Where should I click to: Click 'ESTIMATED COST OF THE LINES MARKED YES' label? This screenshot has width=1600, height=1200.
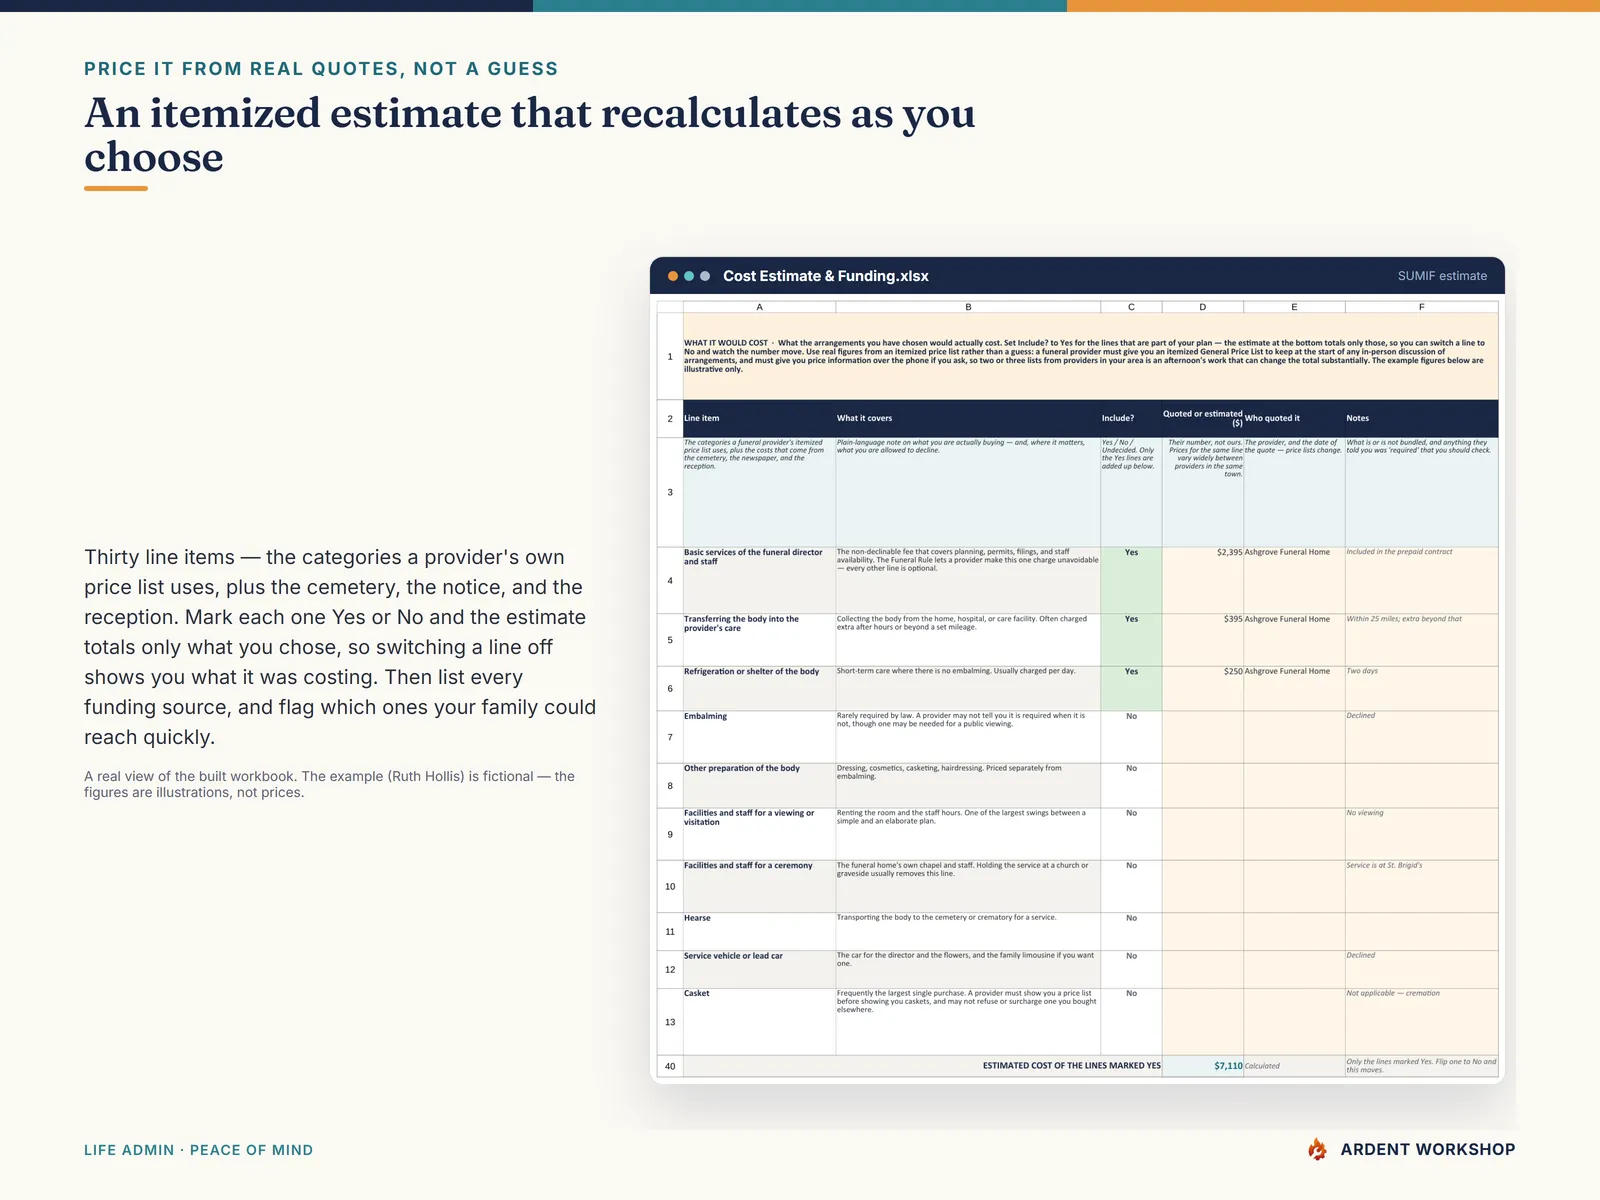pos(1071,1066)
